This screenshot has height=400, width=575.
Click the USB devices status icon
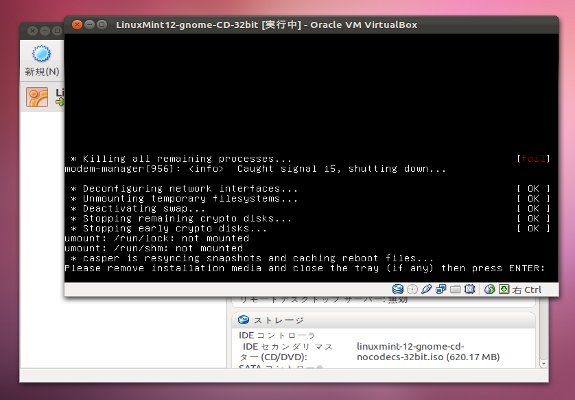pyautogui.click(x=426, y=289)
